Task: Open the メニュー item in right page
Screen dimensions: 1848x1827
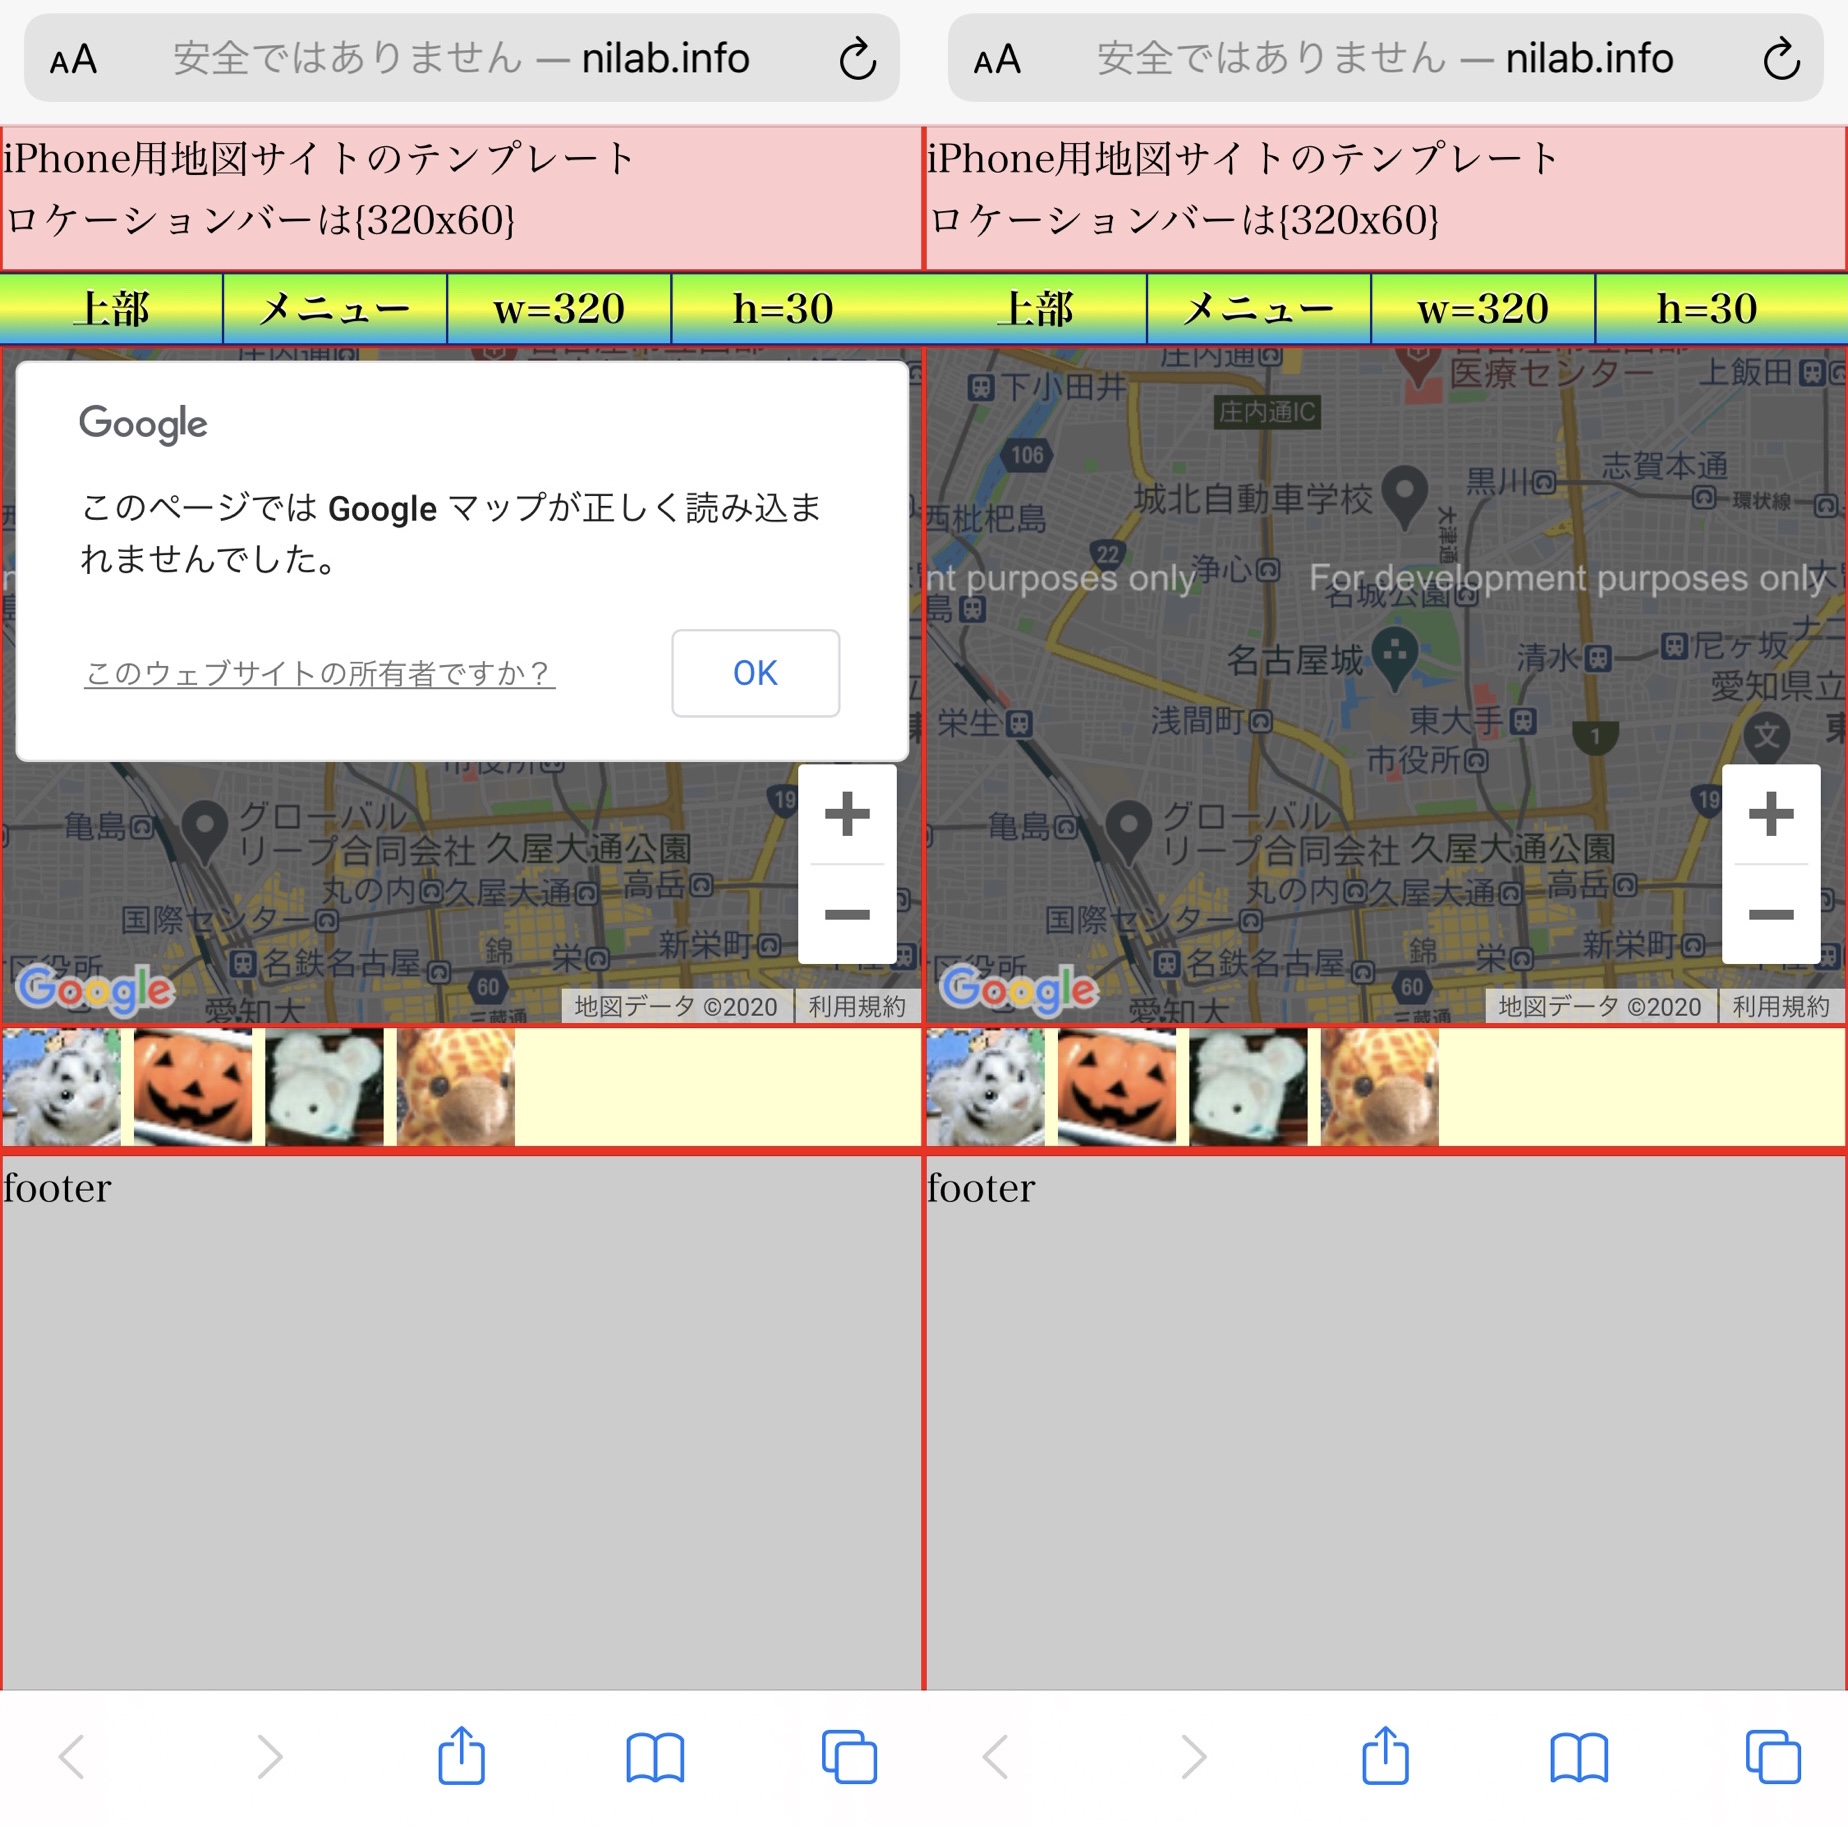Action: [1259, 309]
